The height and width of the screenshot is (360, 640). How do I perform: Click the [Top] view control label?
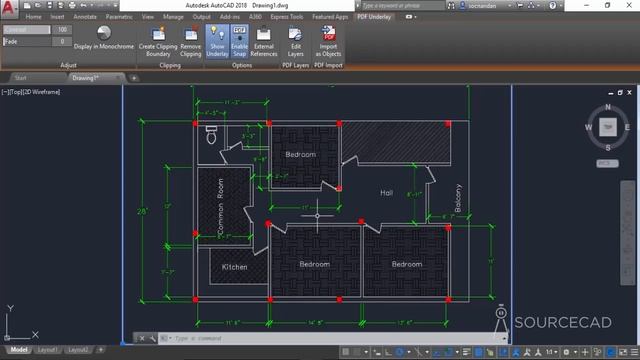pyautogui.click(x=15, y=92)
